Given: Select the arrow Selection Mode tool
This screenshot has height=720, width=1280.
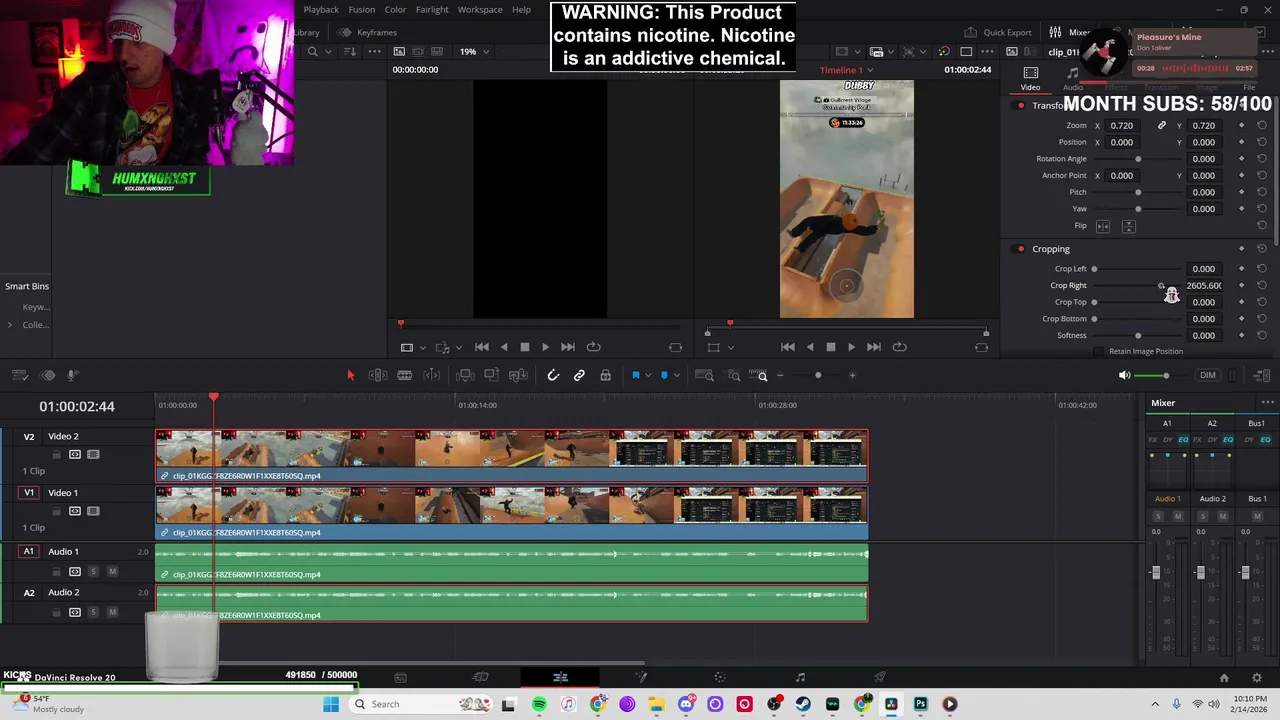Looking at the screenshot, I should point(350,375).
